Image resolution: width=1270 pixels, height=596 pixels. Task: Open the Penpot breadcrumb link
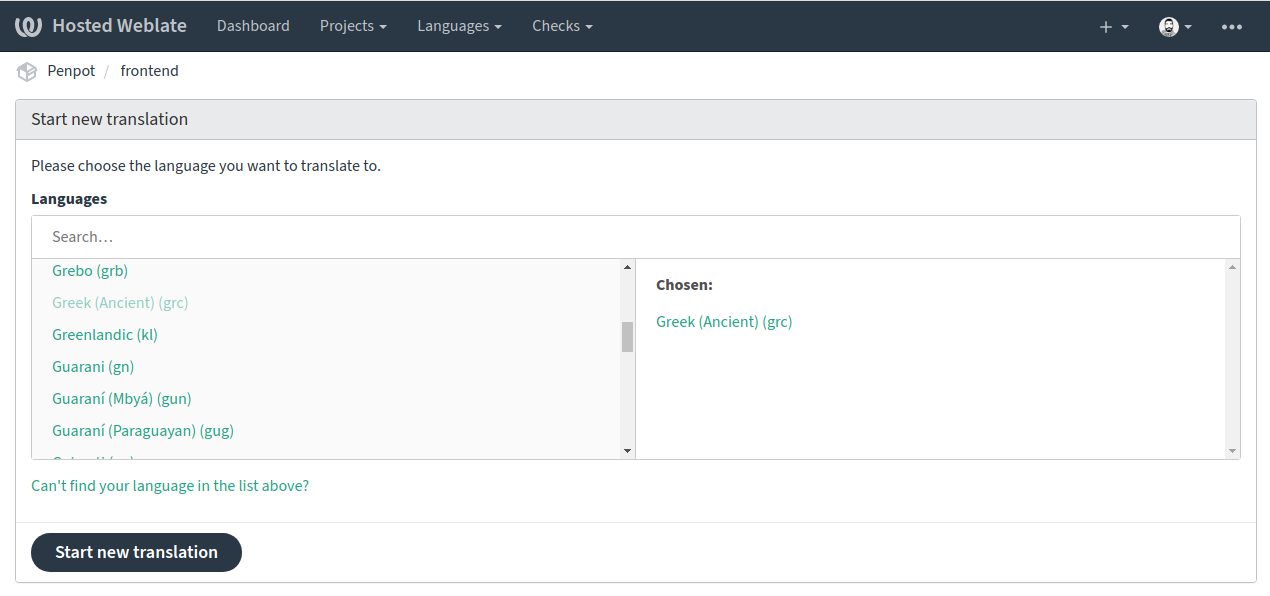tap(71, 71)
